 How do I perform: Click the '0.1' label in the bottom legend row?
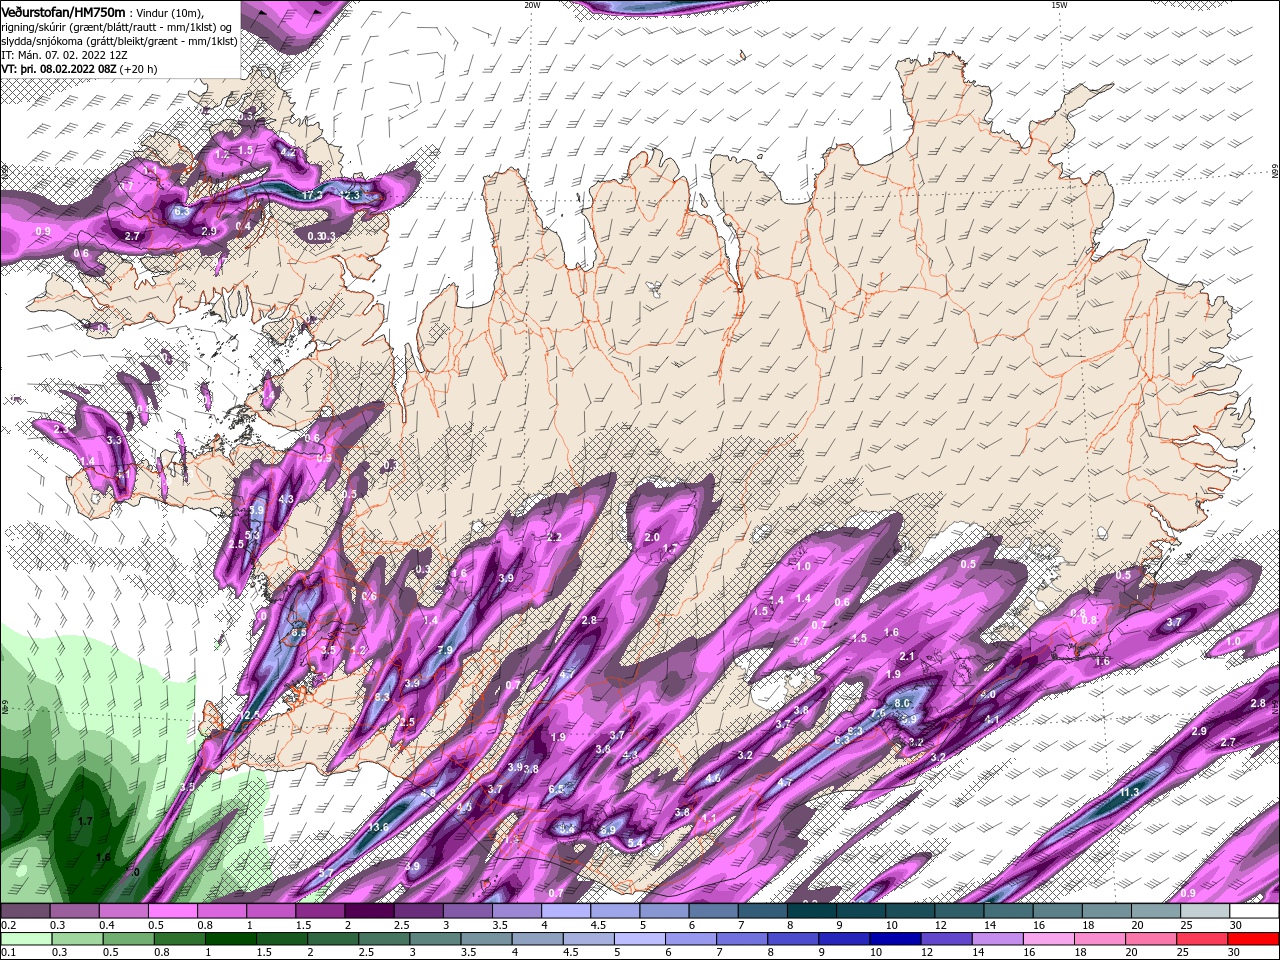(8, 952)
